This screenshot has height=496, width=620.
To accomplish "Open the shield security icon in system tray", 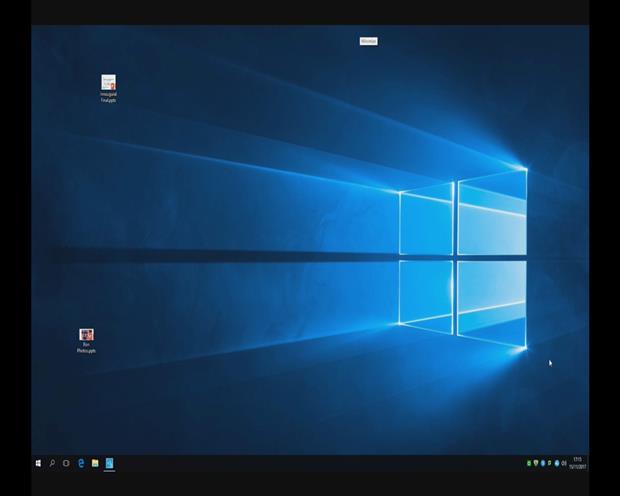I will (536, 463).
